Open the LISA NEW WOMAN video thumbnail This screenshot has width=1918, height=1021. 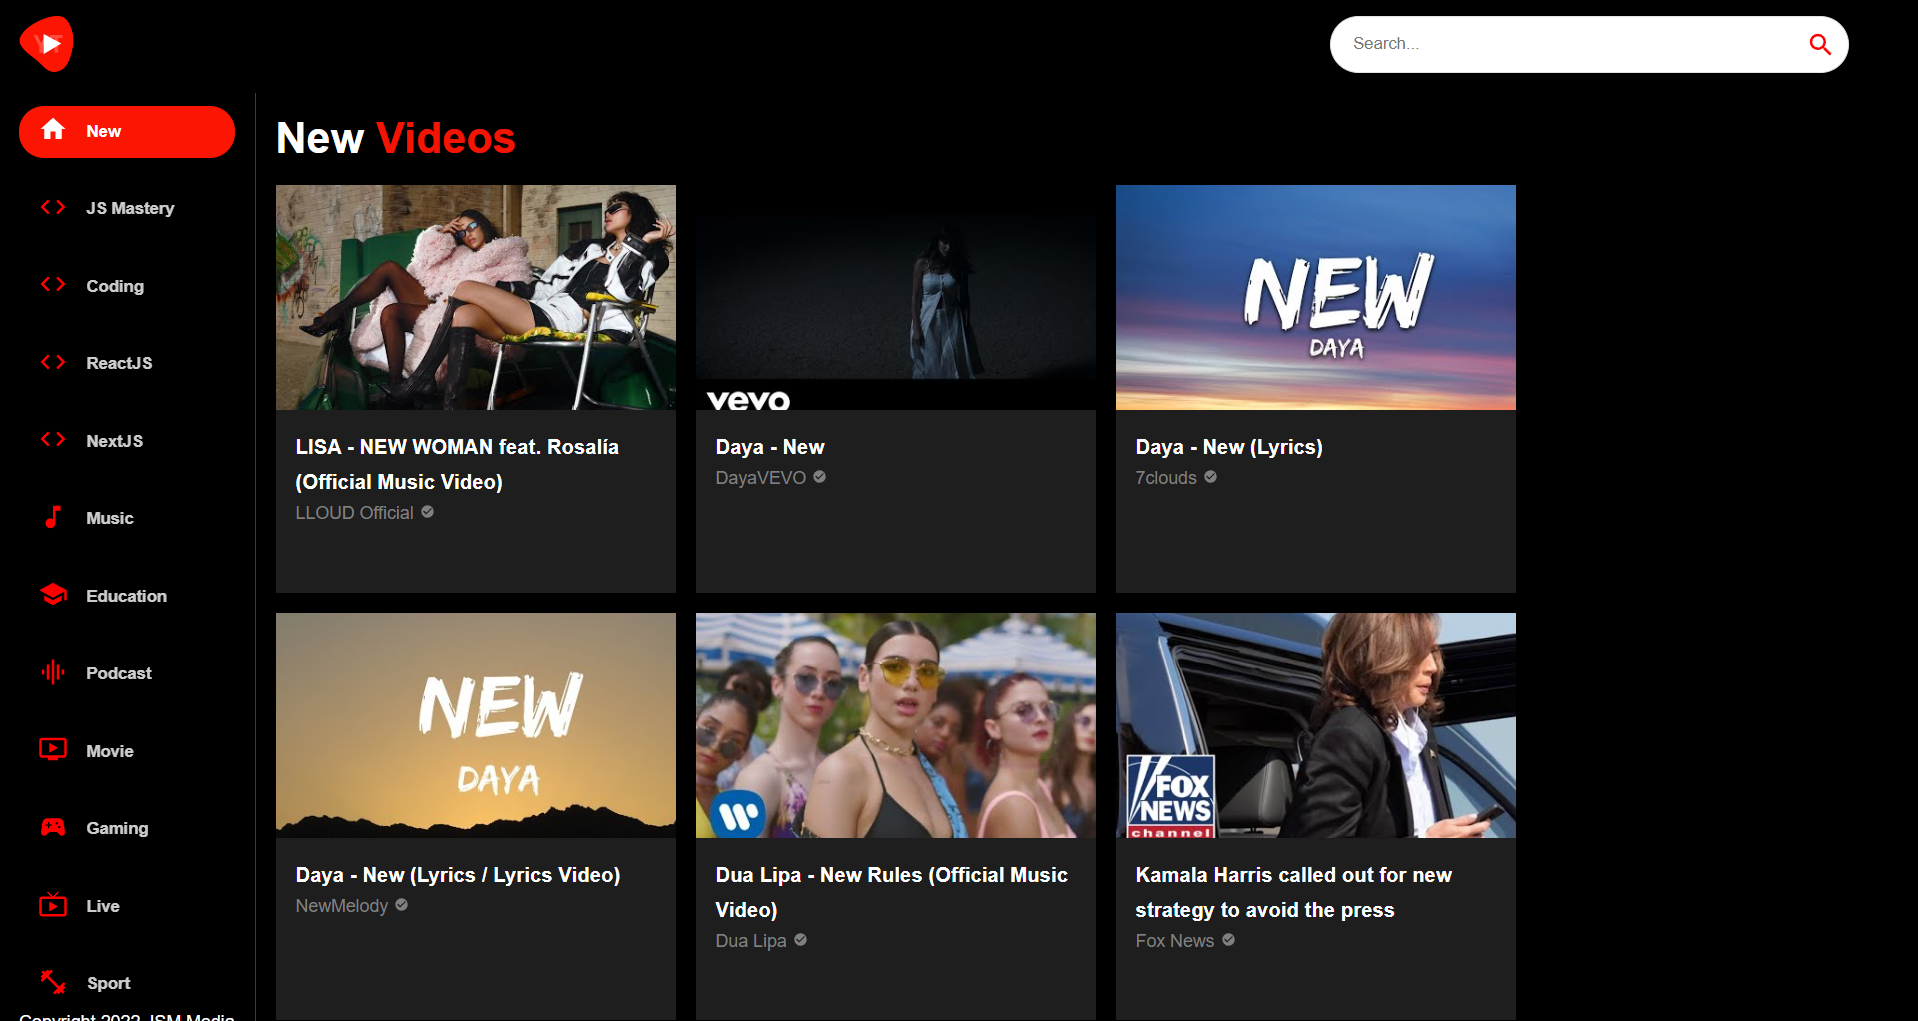pyautogui.click(x=476, y=297)
